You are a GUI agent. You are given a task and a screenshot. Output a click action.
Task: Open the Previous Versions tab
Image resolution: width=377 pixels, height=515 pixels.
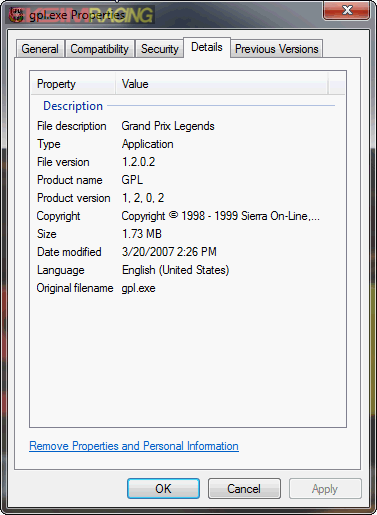[x=276, y=49]
